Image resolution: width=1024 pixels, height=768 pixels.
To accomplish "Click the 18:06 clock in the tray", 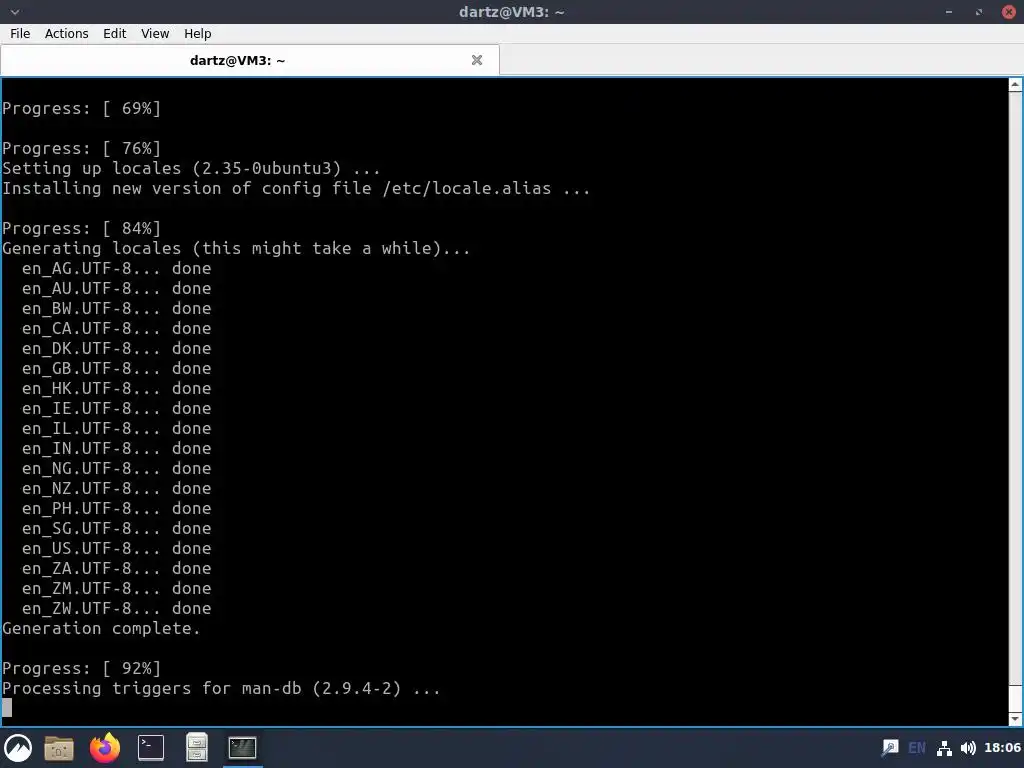I will pos(1002,748).
